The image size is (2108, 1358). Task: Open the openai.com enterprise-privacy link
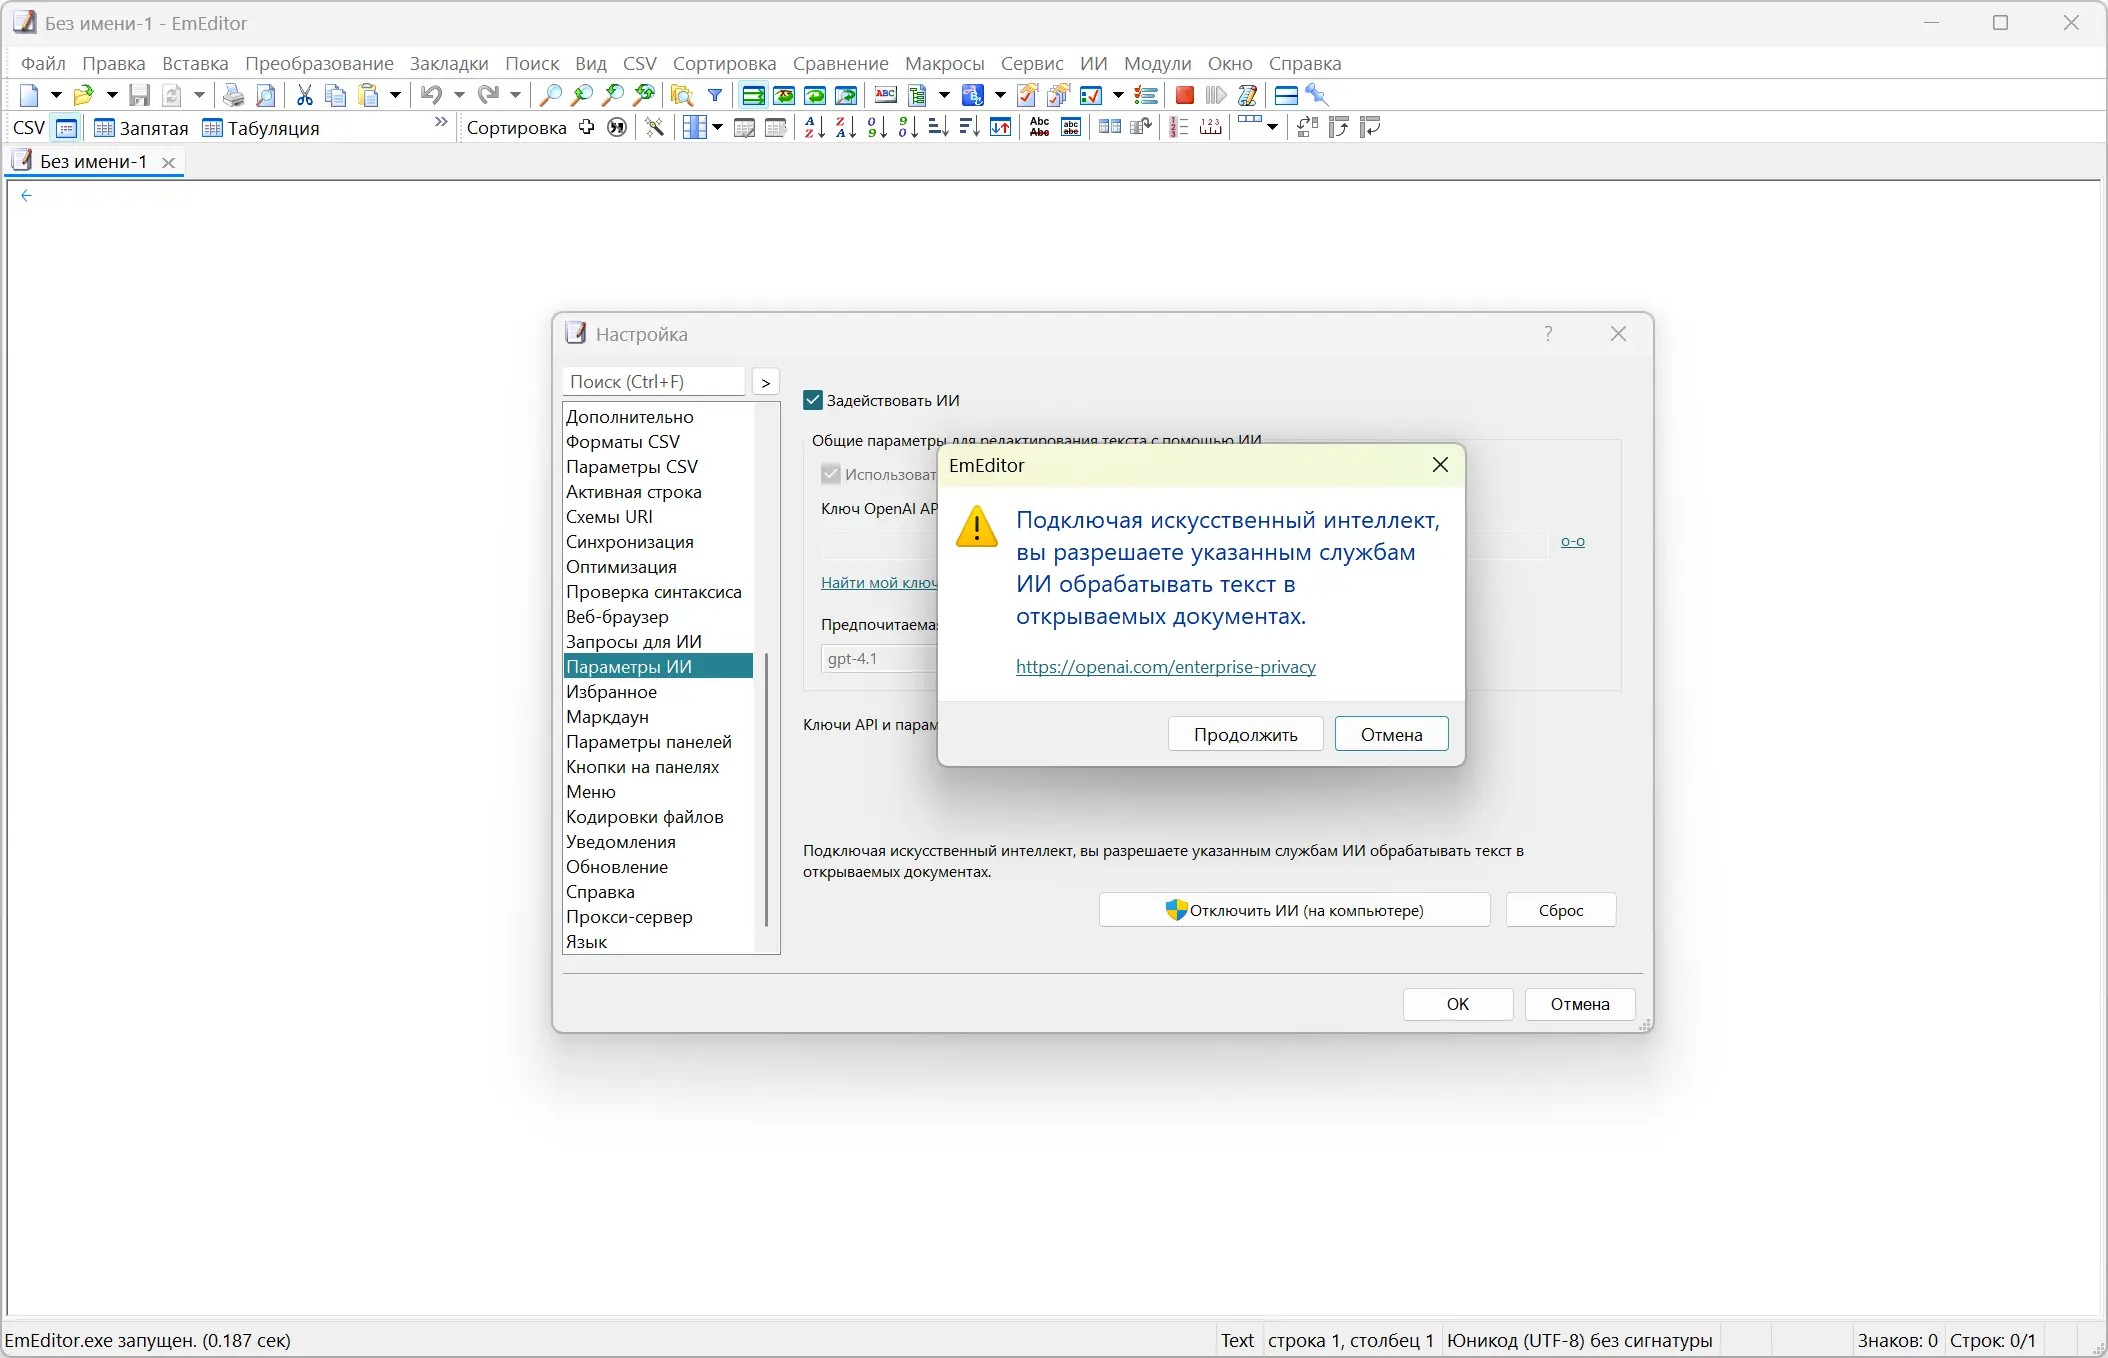pyautogui.click(x=1165, y=667)
